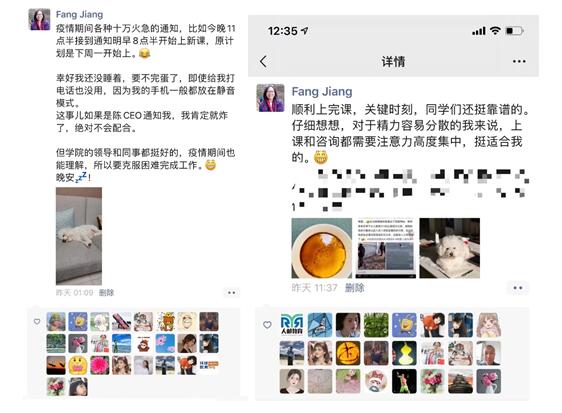Tap the battery indicator in the status bar

(x=515, y=31)
